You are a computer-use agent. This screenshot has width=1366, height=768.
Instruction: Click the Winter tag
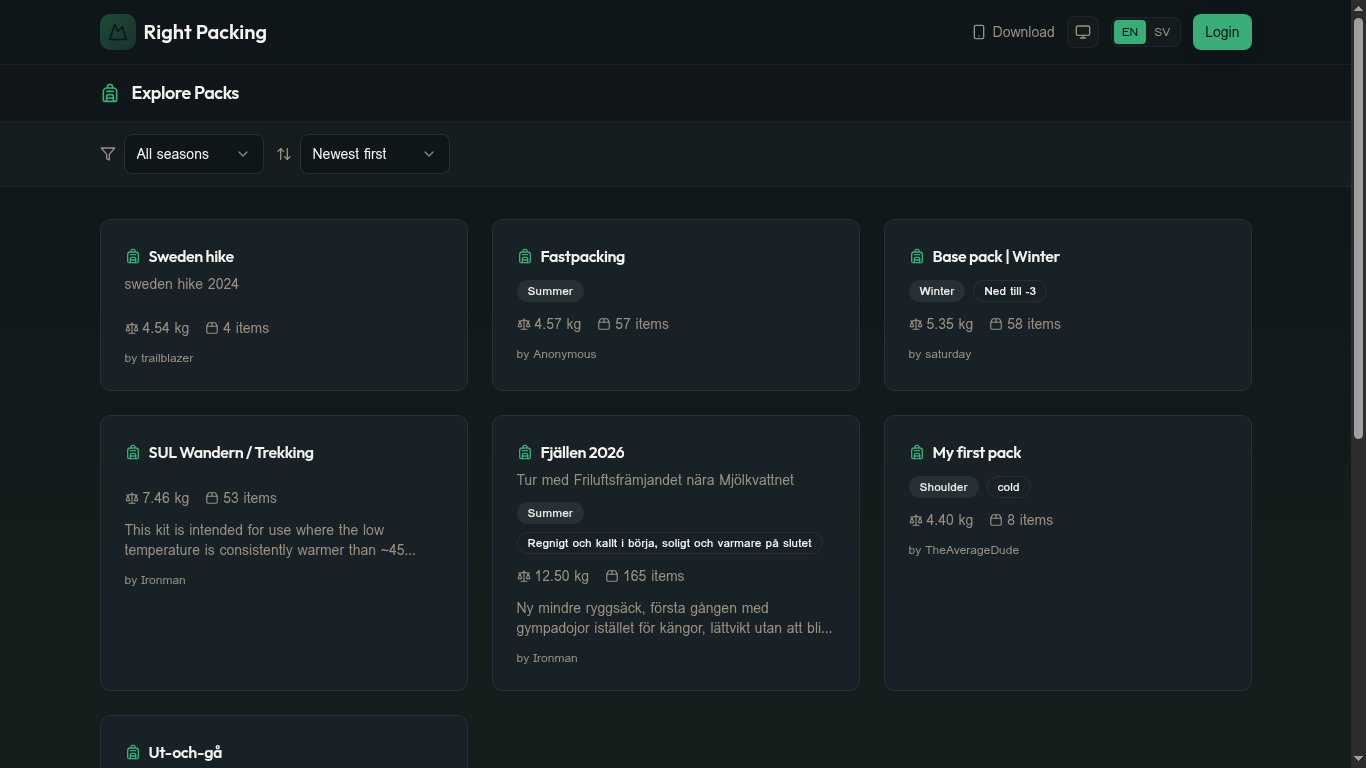(937, 291)
